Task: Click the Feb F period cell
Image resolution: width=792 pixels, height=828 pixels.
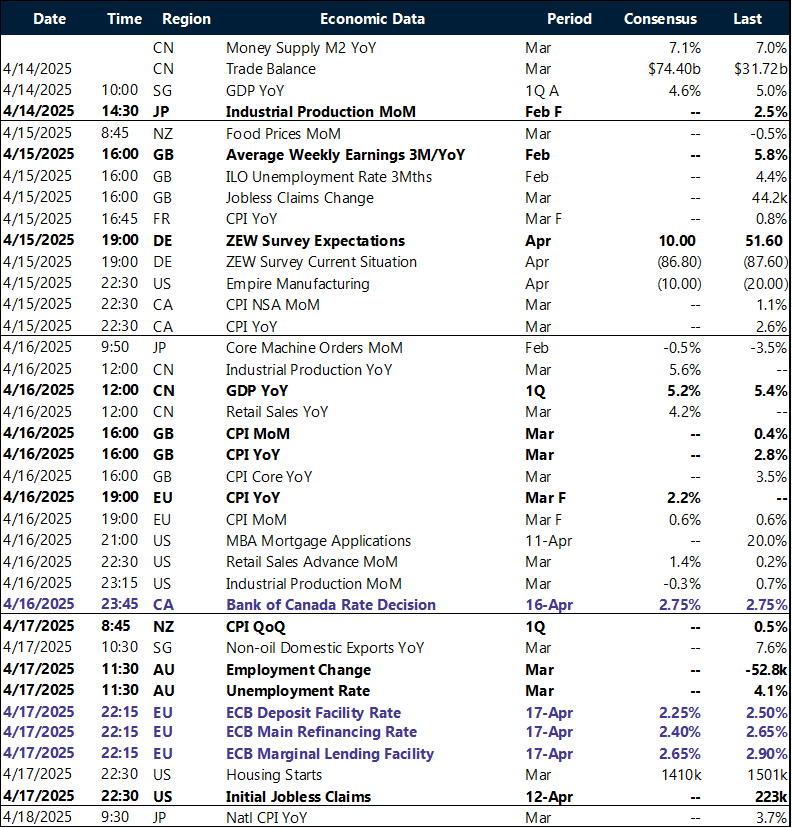Action: coord(543,112)
